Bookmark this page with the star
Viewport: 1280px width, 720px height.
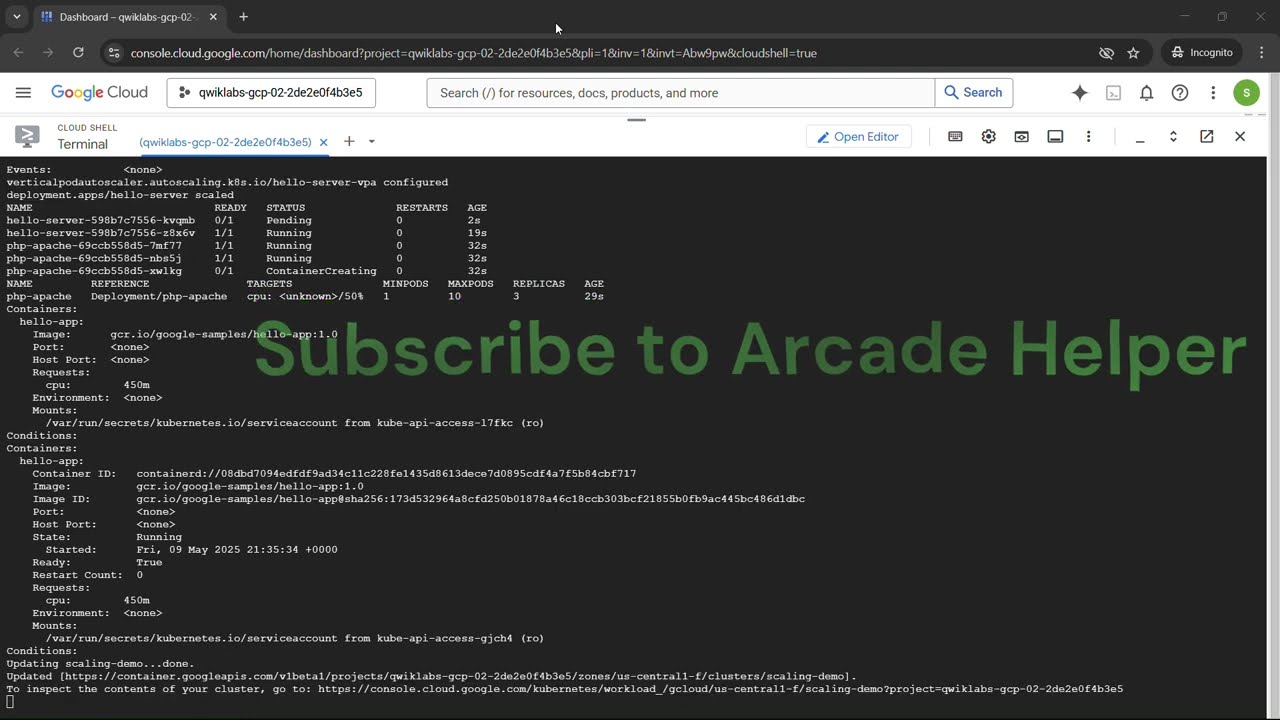coord(1133,53)
